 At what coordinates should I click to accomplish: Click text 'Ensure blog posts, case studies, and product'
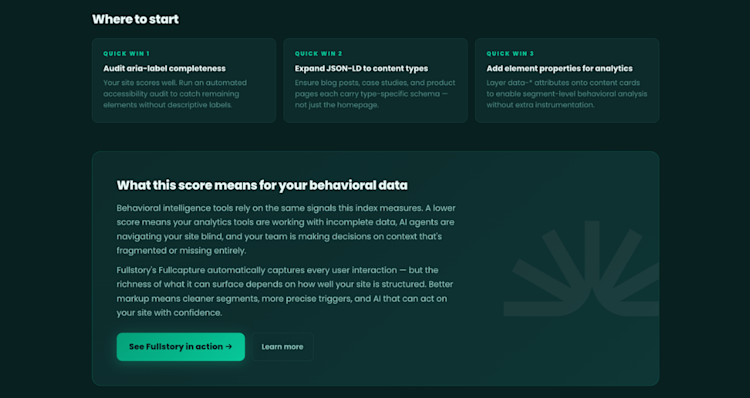pyautogui.click(x=375, y=83)
